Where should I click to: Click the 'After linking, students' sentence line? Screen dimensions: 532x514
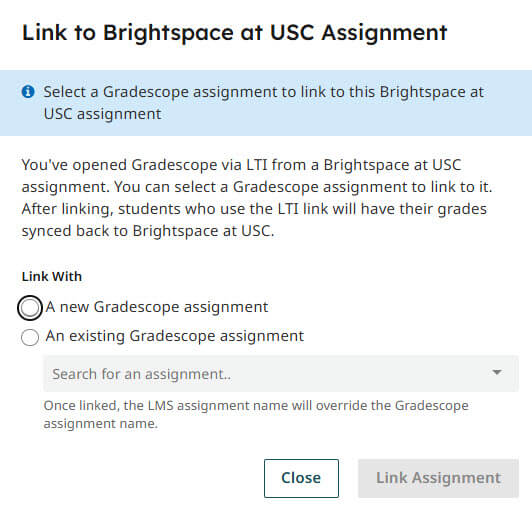click(254, 209)
